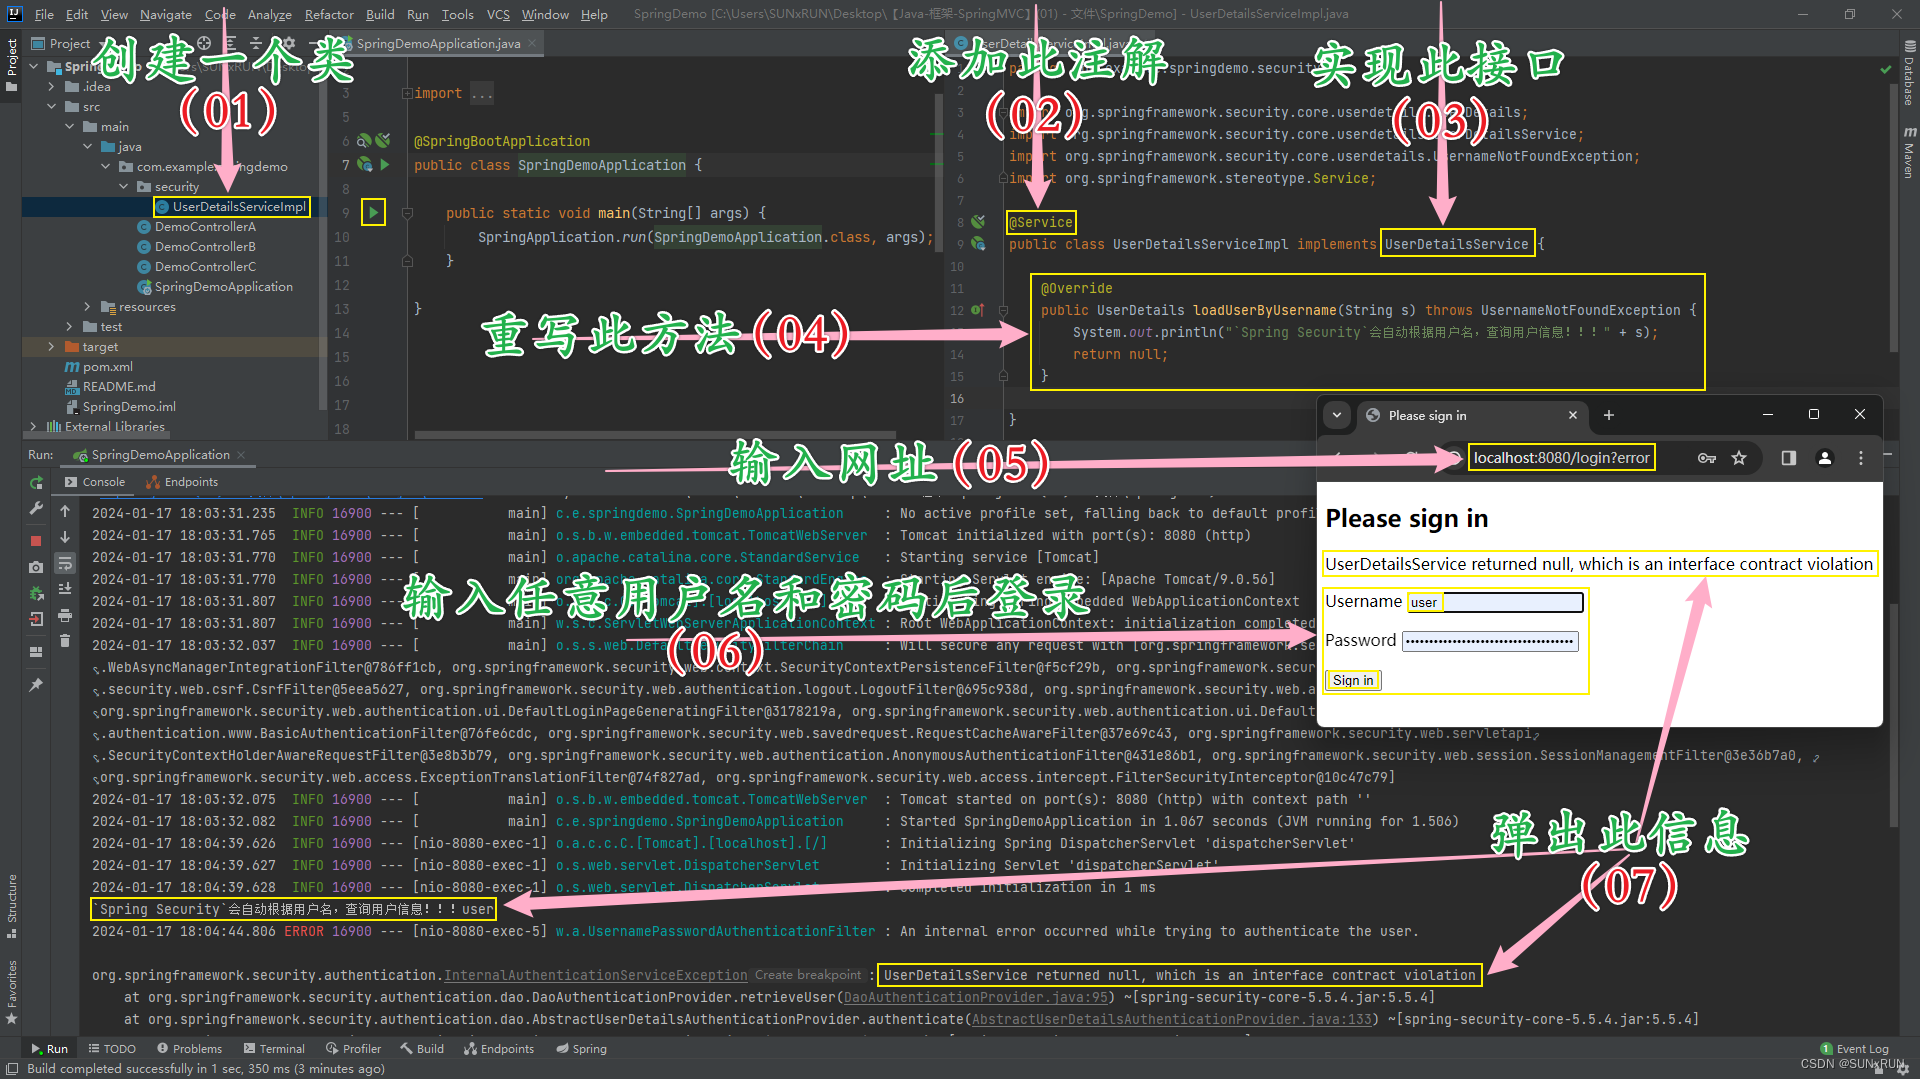Select the Console tab
1920x1079 pixels.
tap(95, 482)
